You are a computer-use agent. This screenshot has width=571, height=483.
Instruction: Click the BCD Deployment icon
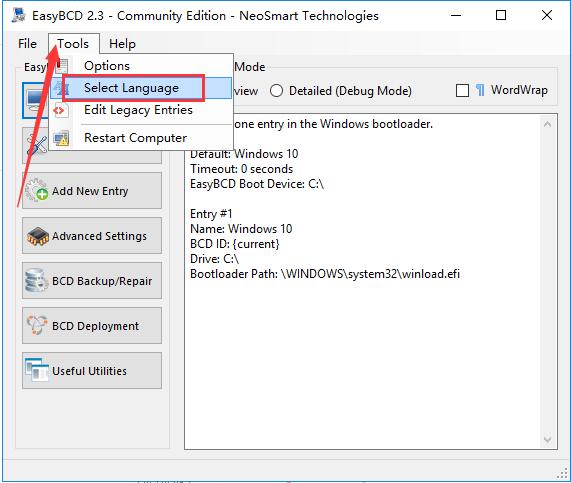pos(37,325)
